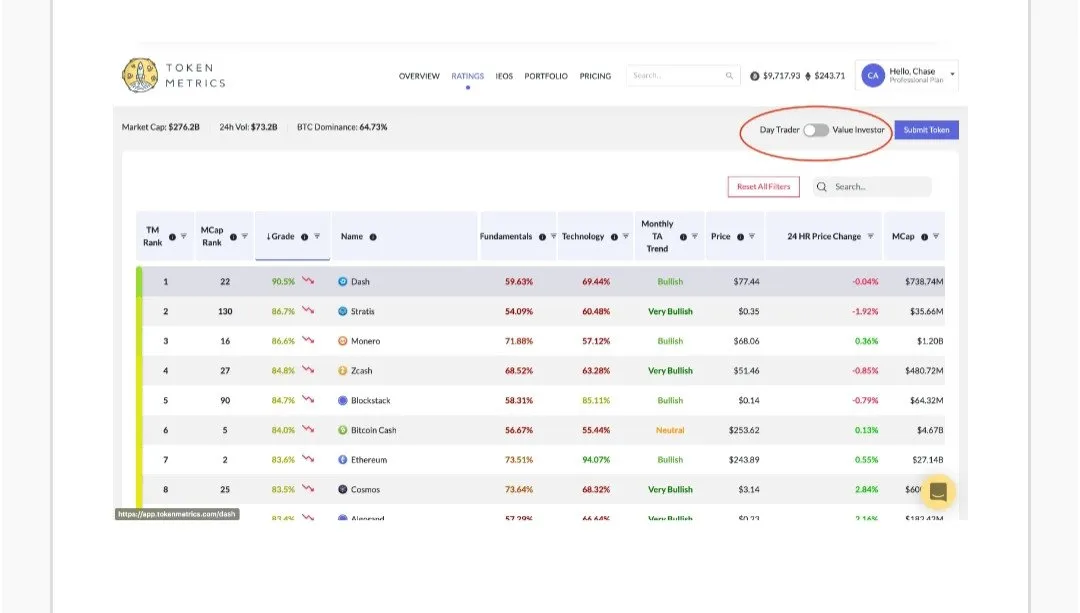Open Grade filter dropdown
Viewport: 1080px width, 613px height.
[x=317, y=236]
